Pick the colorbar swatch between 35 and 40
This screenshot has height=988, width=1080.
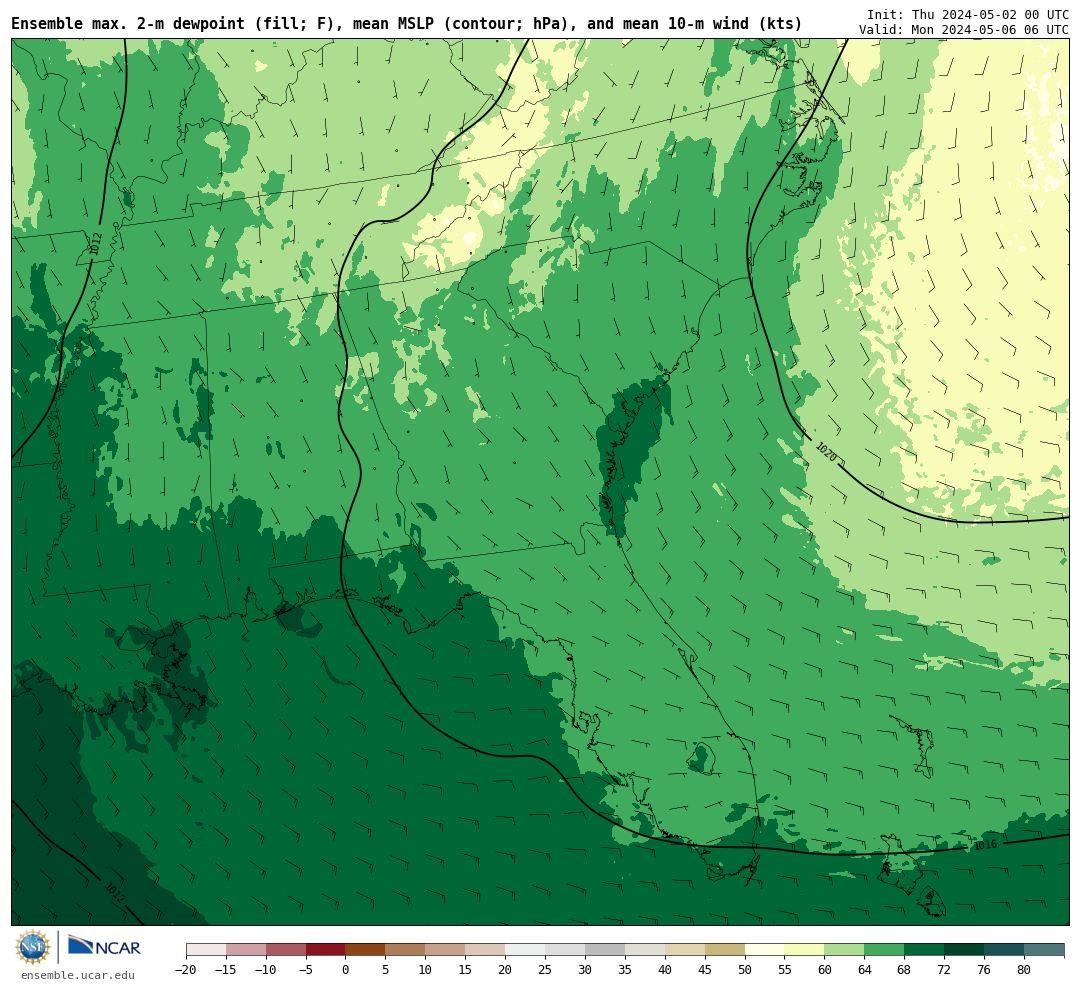pos(645,950)
